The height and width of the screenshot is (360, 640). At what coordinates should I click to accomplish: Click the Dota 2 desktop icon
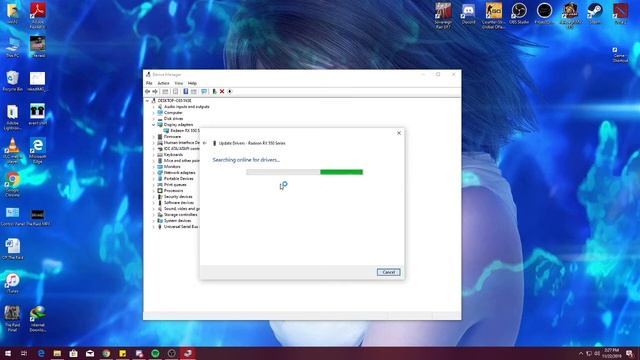point(620,13)
